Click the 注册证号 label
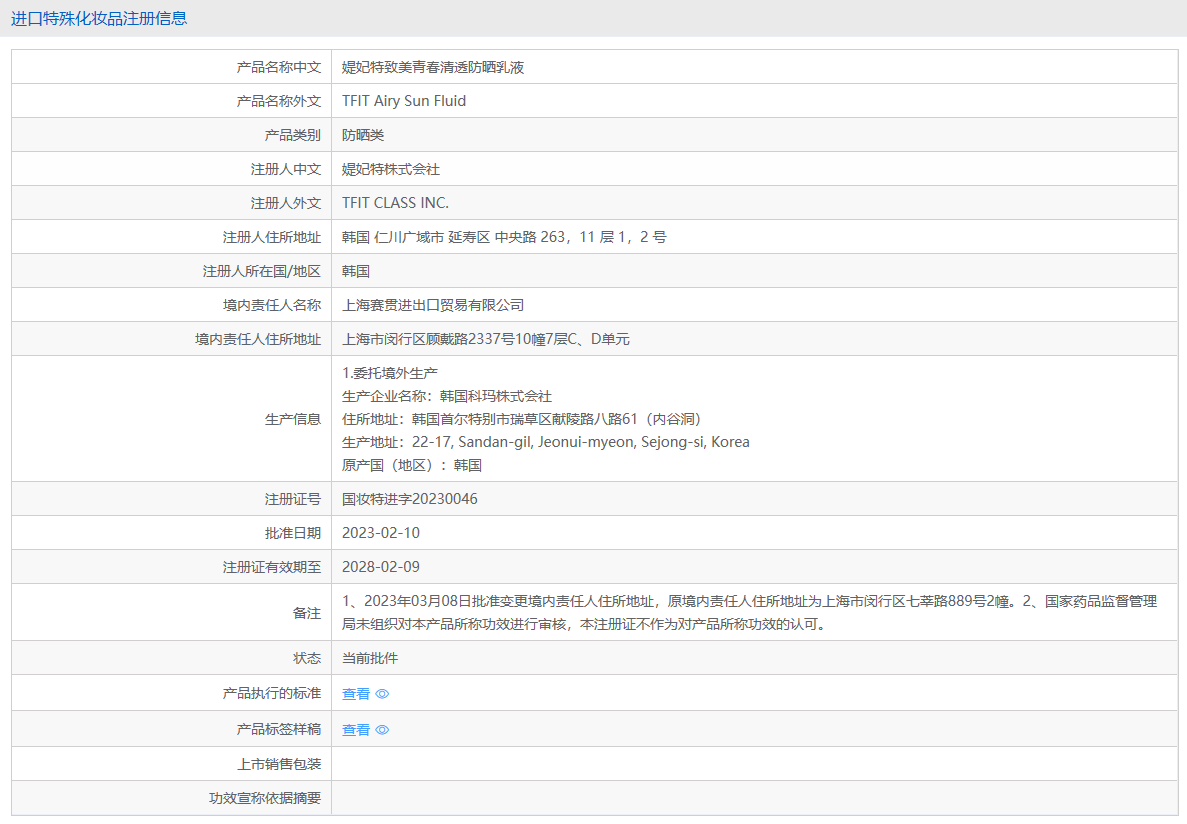The image size is (1187, 824). (x=293, y=499)
